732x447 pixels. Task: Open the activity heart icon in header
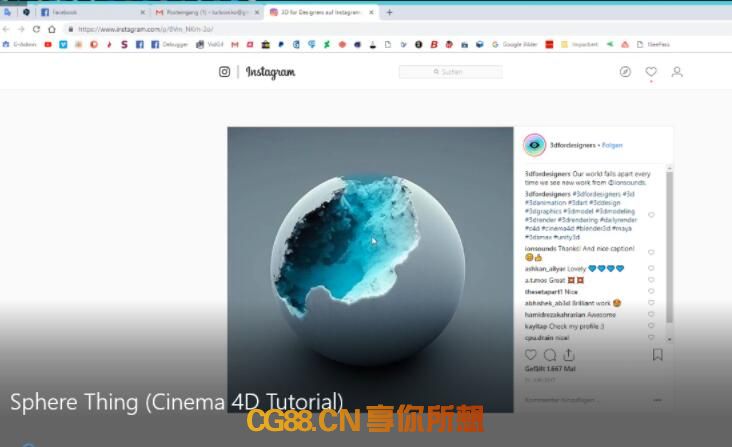pyautogui.click(x=651, y=72)
